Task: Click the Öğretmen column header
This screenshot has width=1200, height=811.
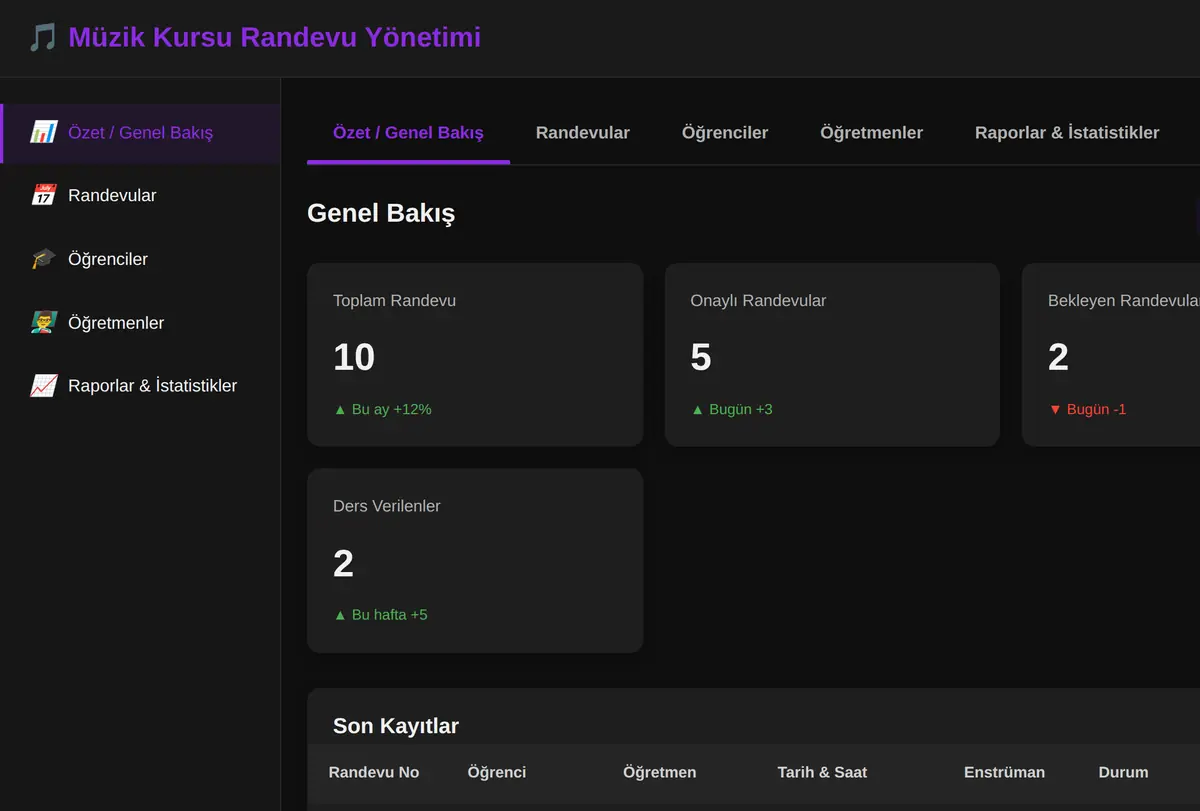Action: tap(660, 772)
